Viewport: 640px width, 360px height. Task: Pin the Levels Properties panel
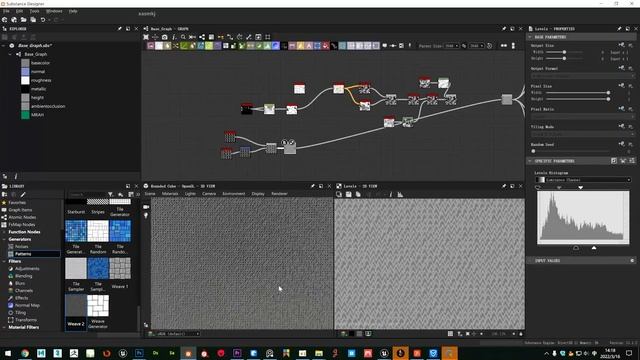coord(619,29)
